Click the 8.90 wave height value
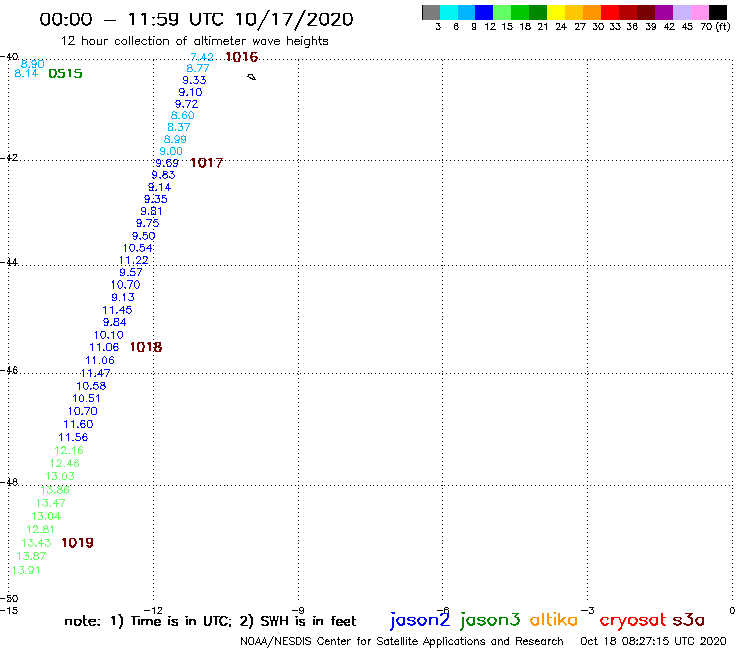 click(33, 64)
